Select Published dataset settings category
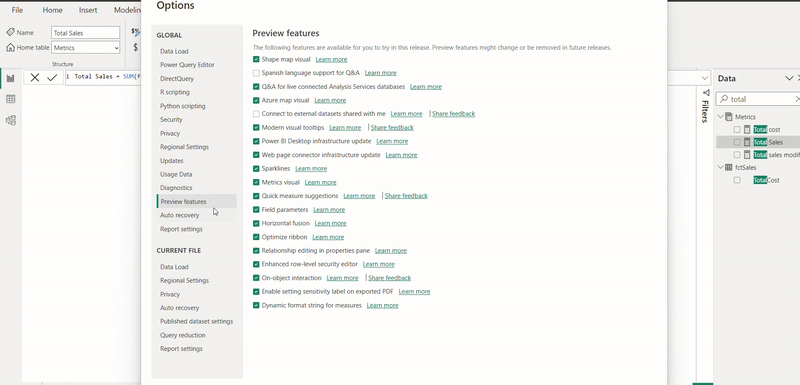Image resolution: width=800 pixels, height=385 pixels. pyautogui.click(x=196, y=321)
